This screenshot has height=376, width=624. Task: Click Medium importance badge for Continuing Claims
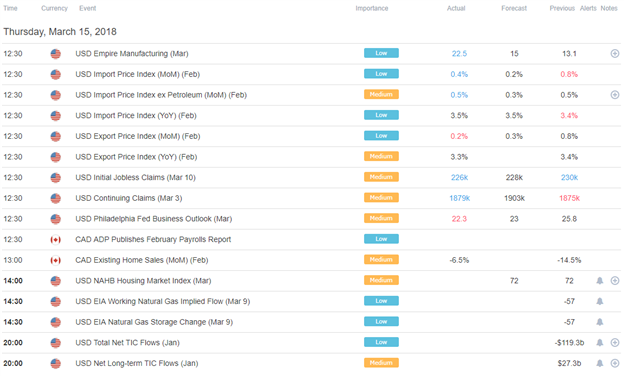point(381,198)
